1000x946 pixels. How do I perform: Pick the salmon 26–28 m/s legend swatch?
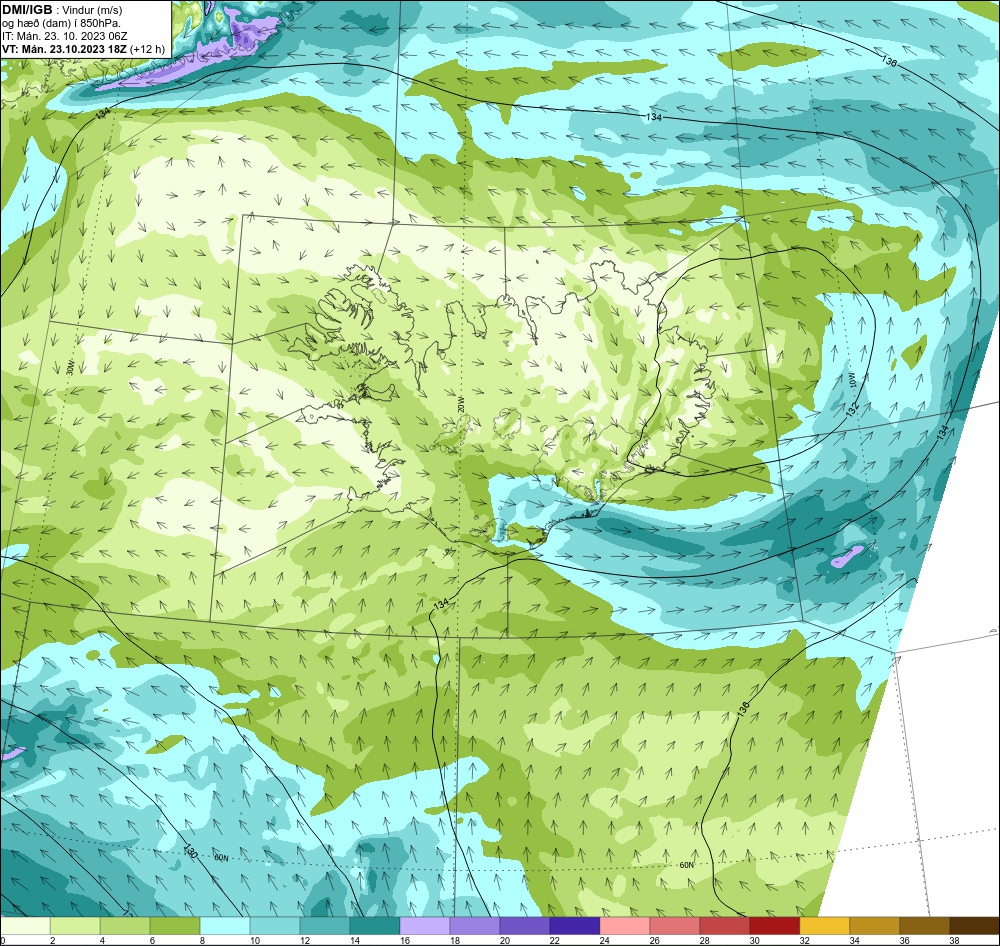(x=675, y=926)
